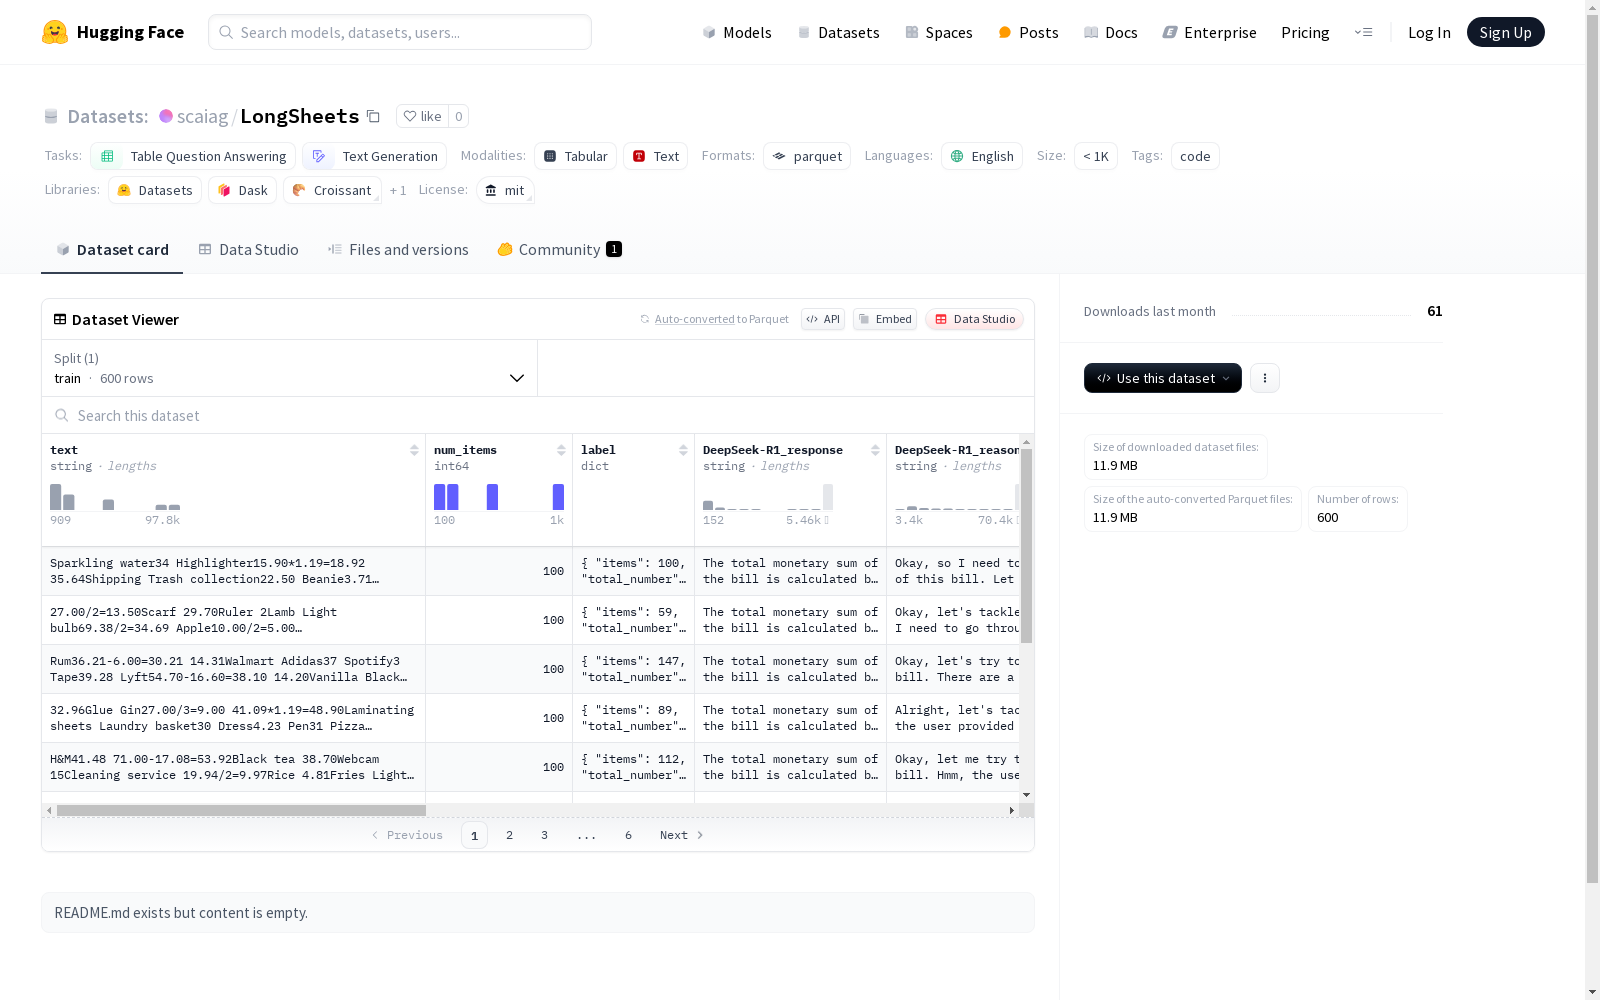Sort by the label column

(x=683, y=450)
